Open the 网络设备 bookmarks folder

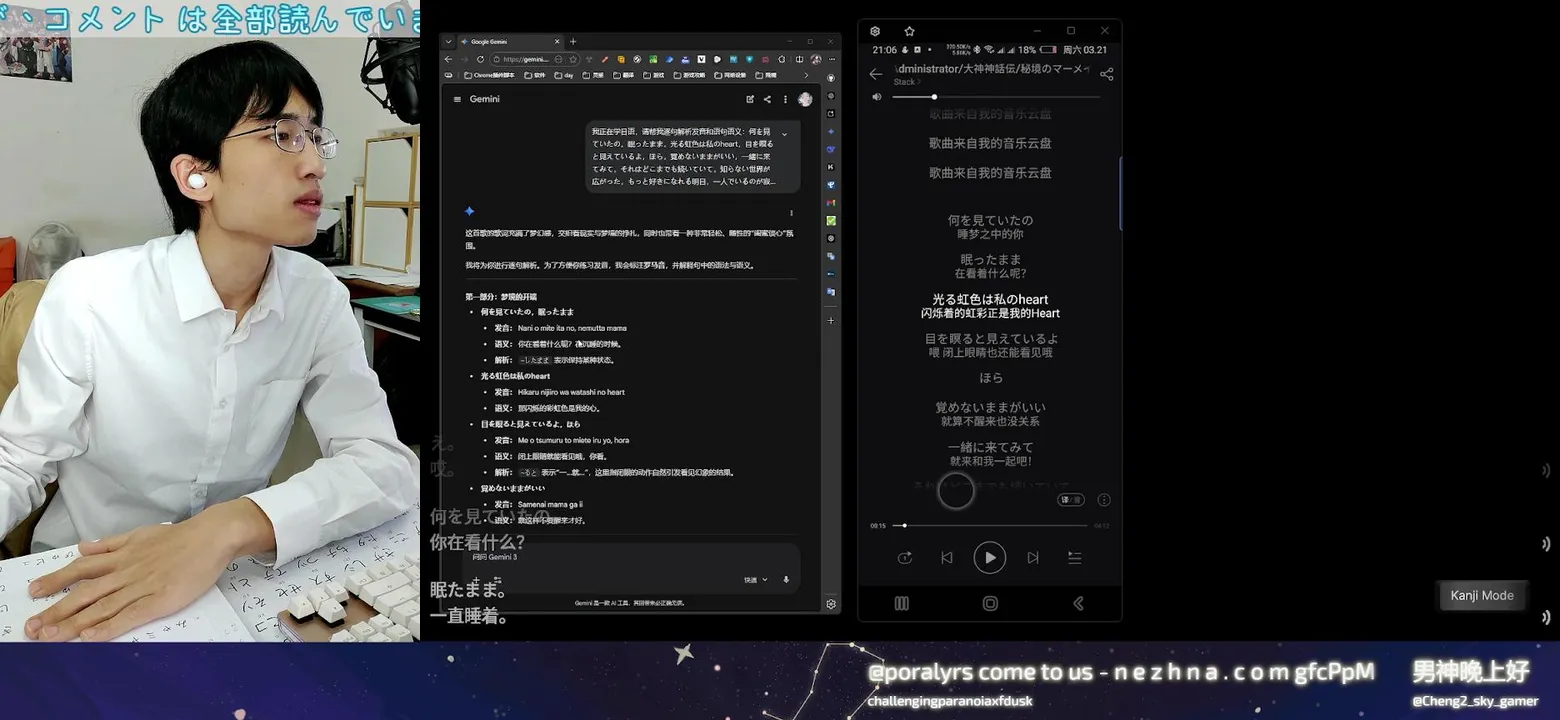(731, 75)
